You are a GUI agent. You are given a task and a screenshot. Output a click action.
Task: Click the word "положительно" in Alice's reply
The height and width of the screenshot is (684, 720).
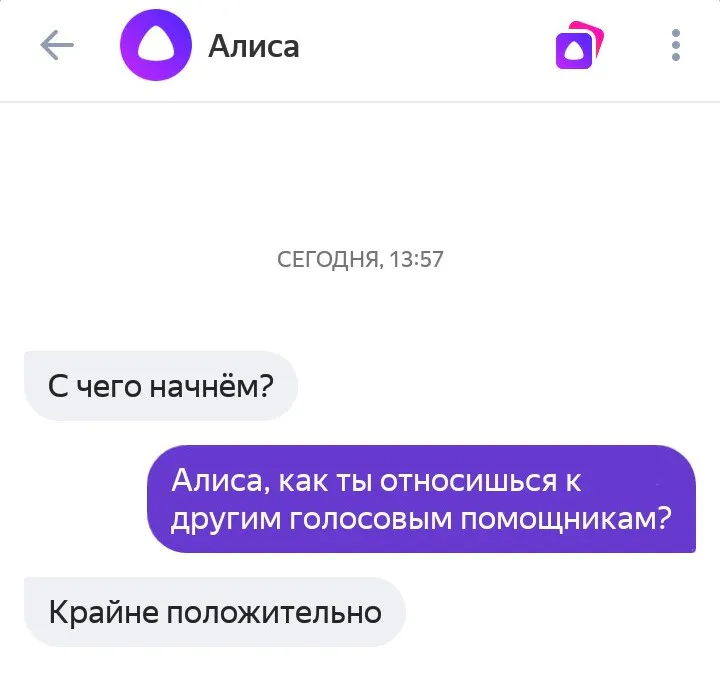coord(274,613)
